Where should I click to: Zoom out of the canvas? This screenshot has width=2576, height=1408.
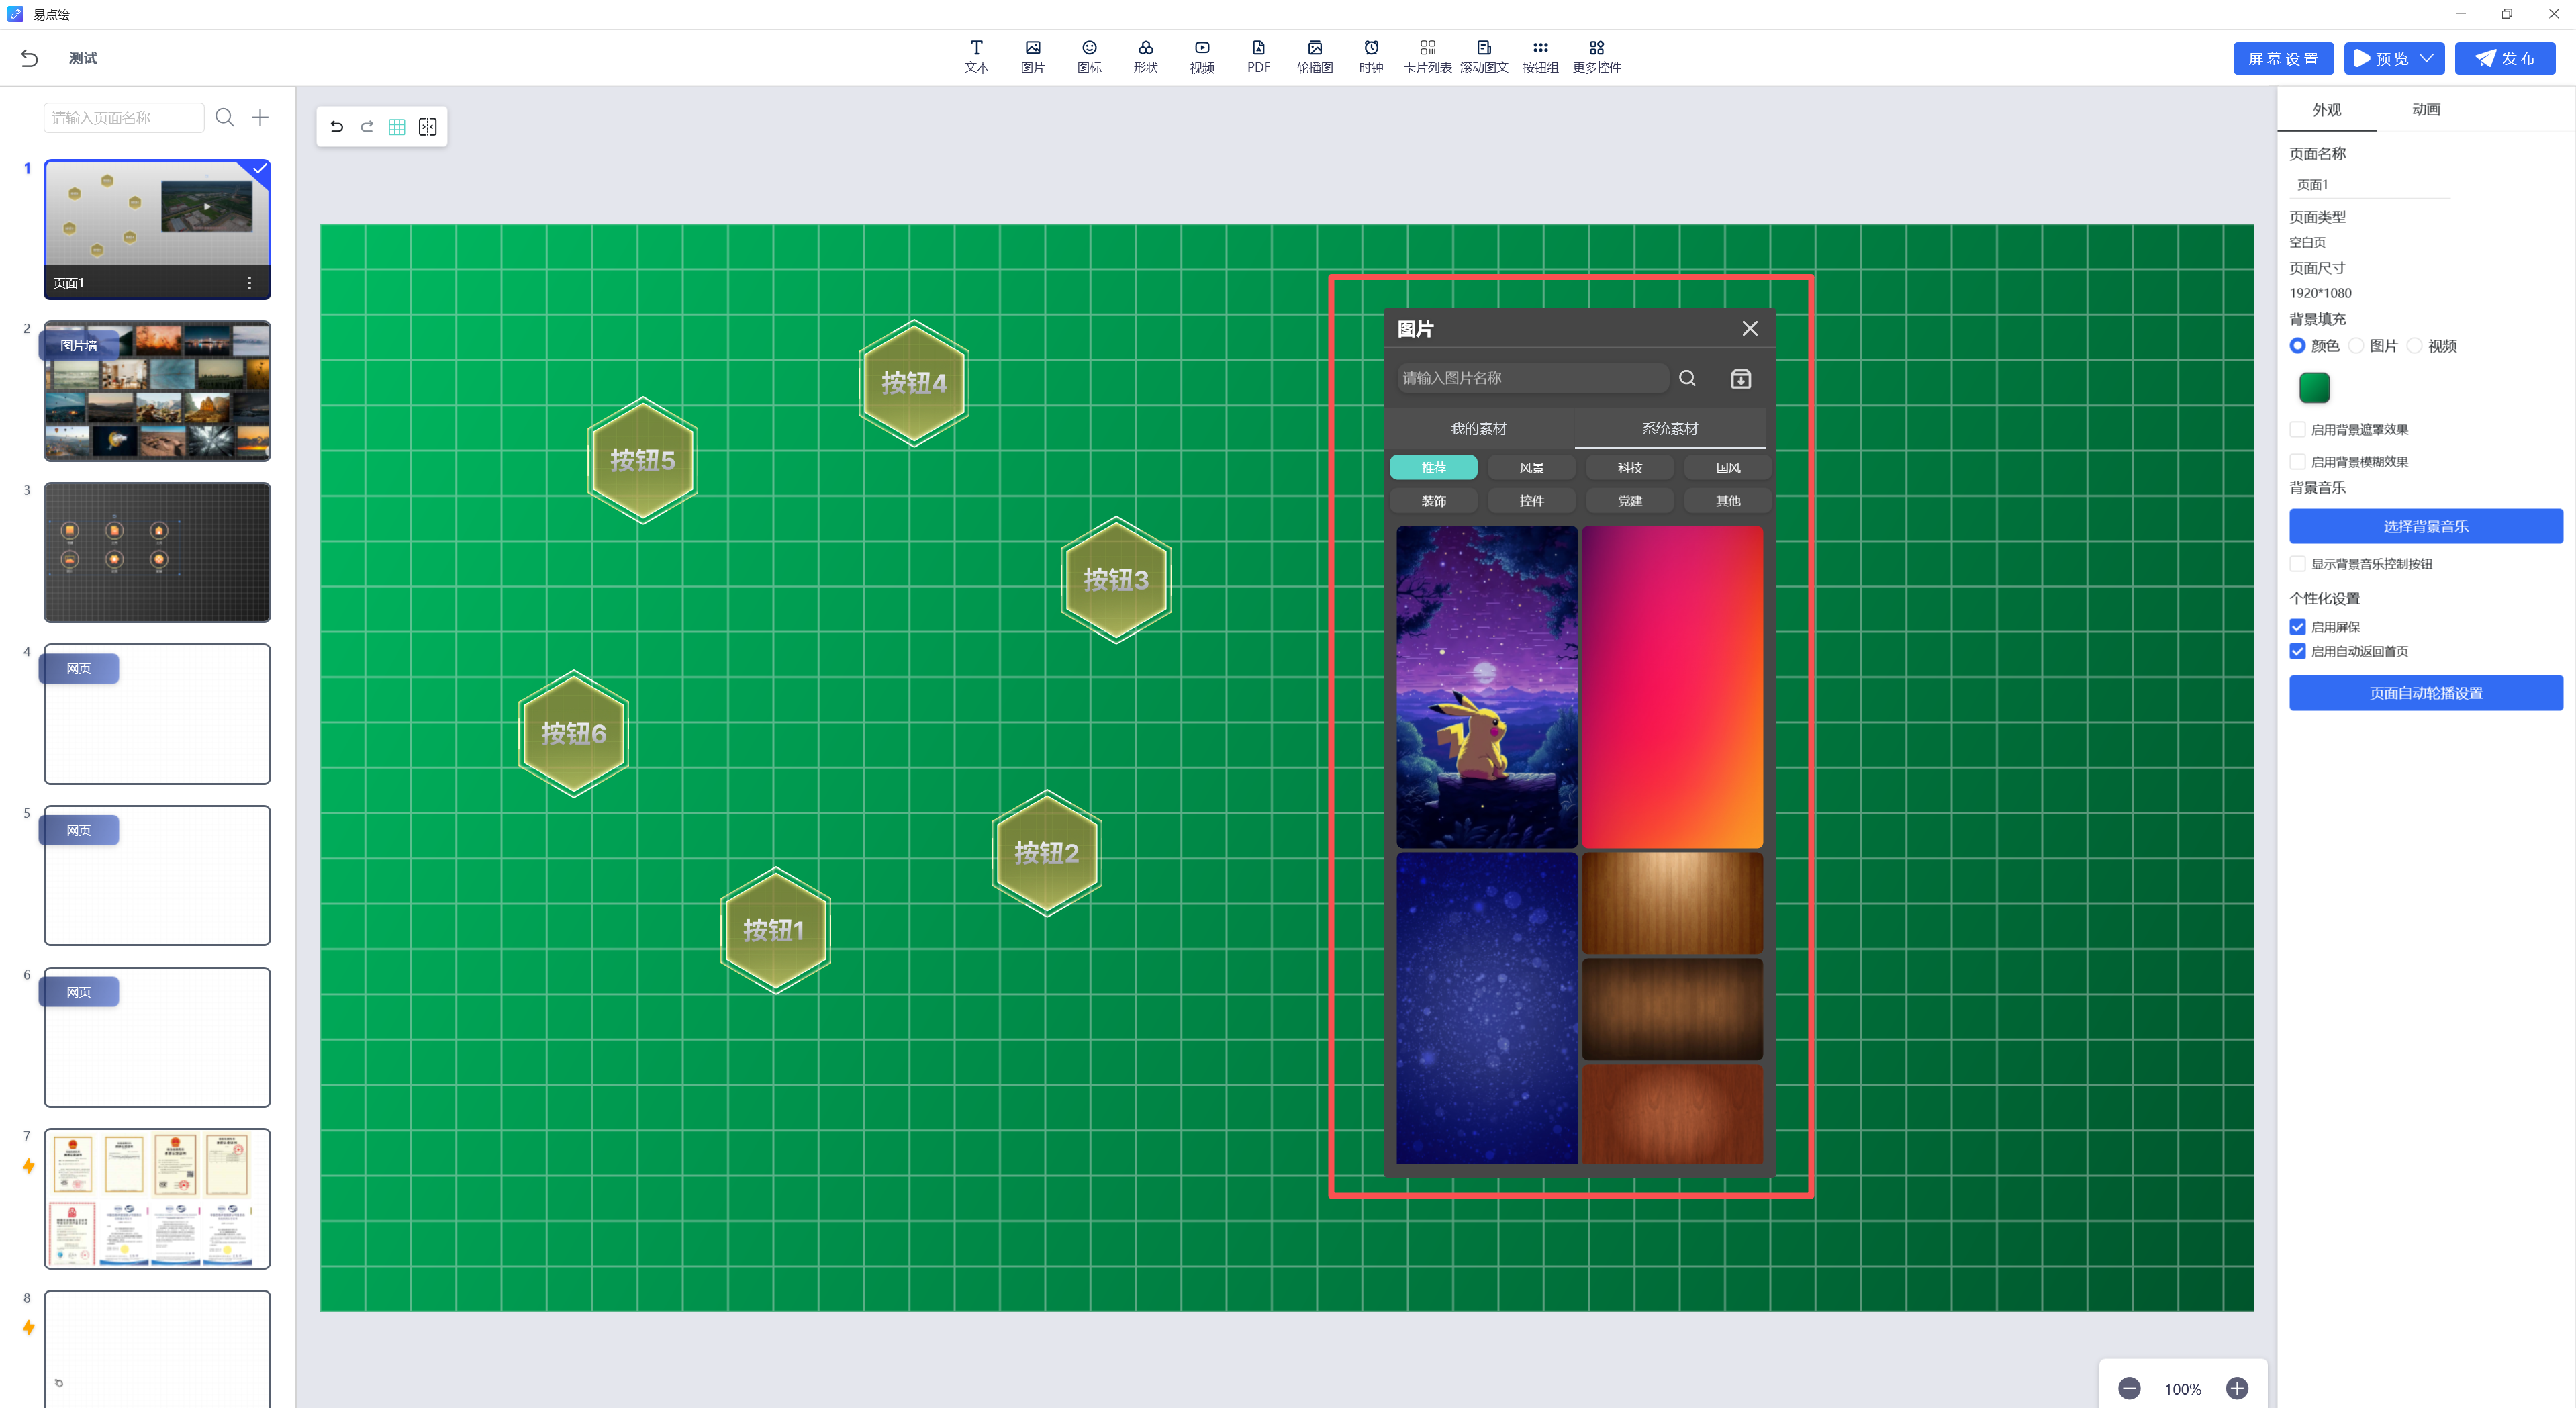point(2129,1388)
